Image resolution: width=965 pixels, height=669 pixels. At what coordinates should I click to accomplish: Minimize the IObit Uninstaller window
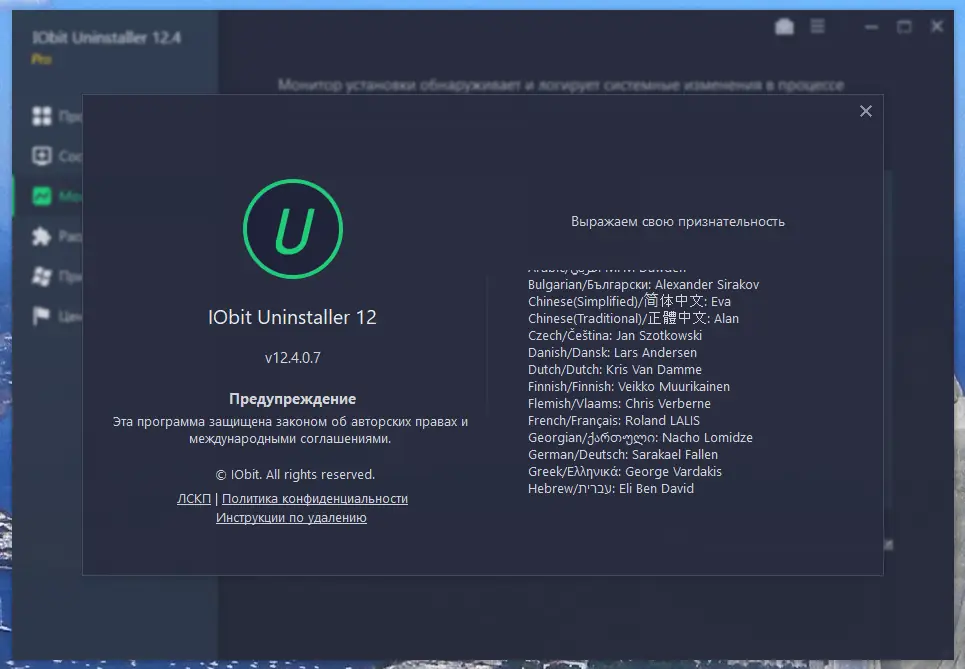pyautogui.click(x=871, y=27)
